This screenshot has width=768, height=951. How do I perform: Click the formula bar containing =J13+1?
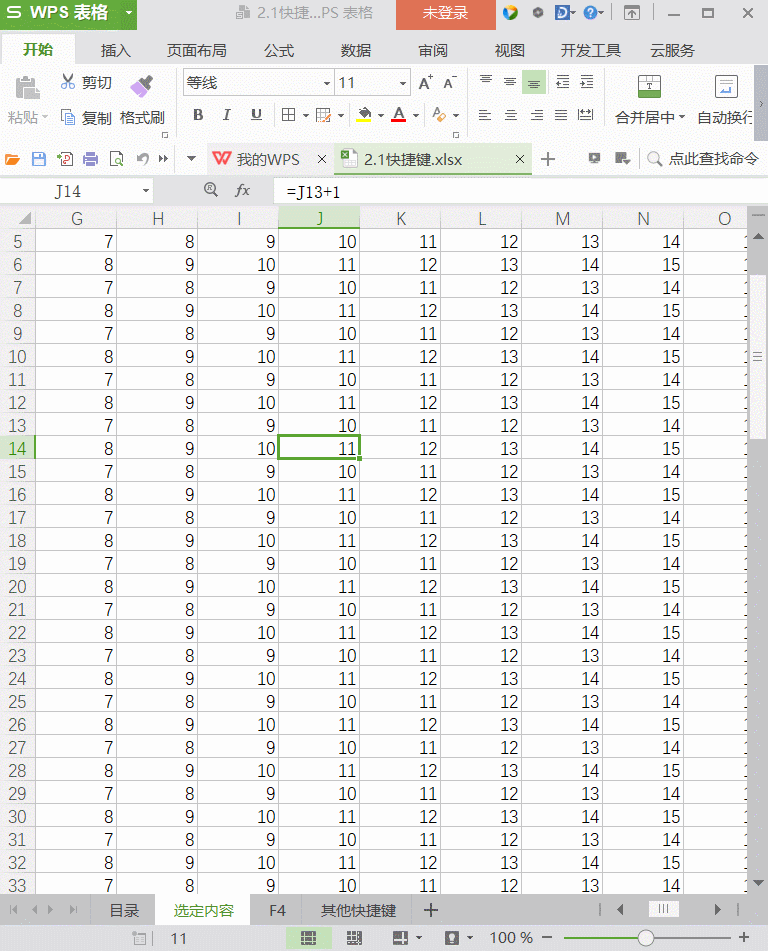pyautogui.click(x=500, y=190)
